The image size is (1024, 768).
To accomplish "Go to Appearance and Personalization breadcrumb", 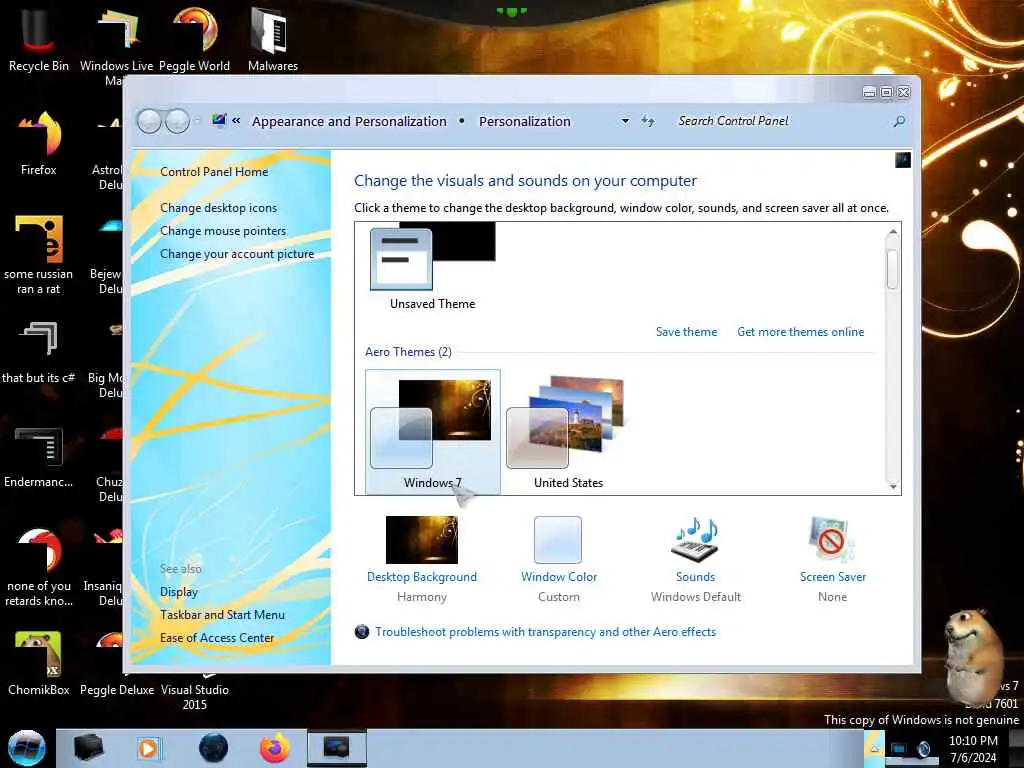I will (349, 121).
